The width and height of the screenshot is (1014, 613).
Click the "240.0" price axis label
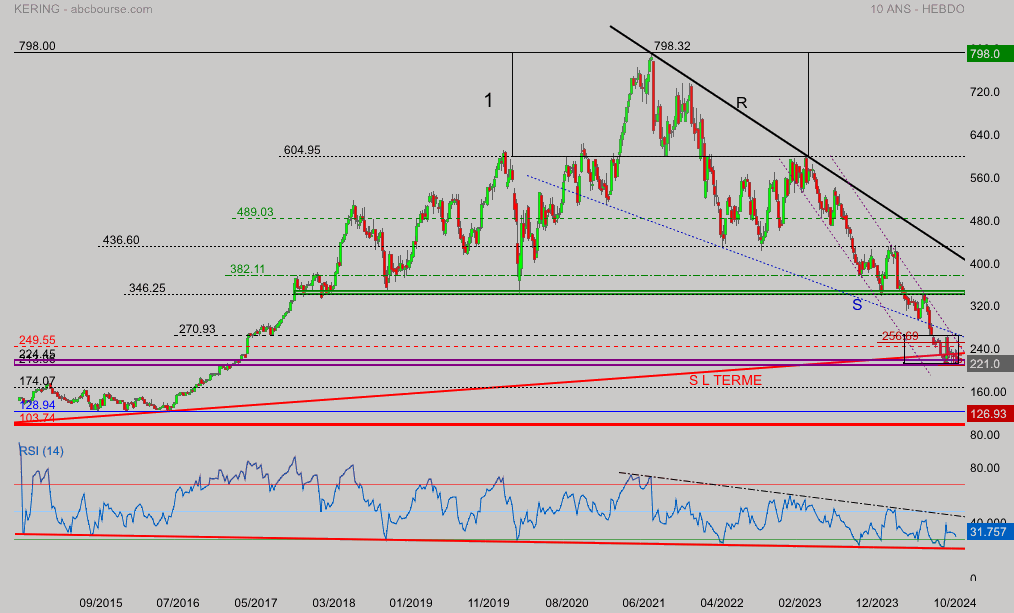985,349
